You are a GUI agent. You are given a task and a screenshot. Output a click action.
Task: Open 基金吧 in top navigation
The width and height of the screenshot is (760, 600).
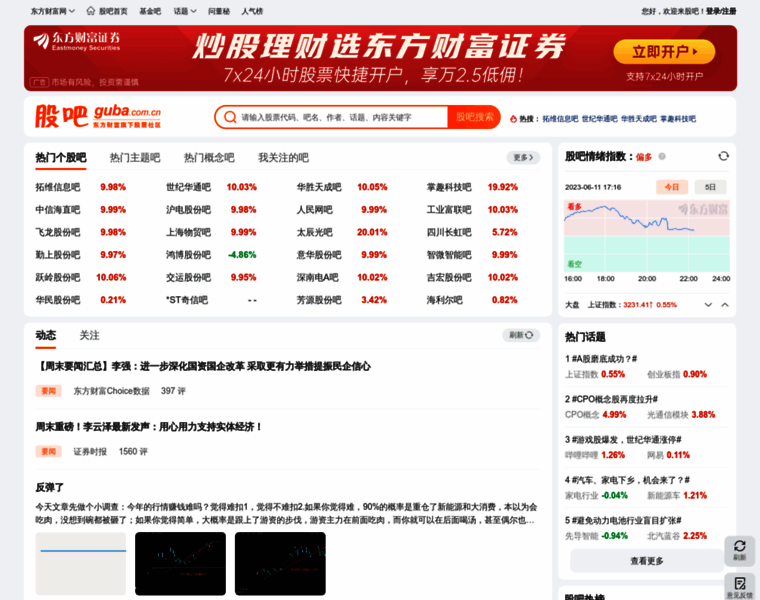point(150,11)
